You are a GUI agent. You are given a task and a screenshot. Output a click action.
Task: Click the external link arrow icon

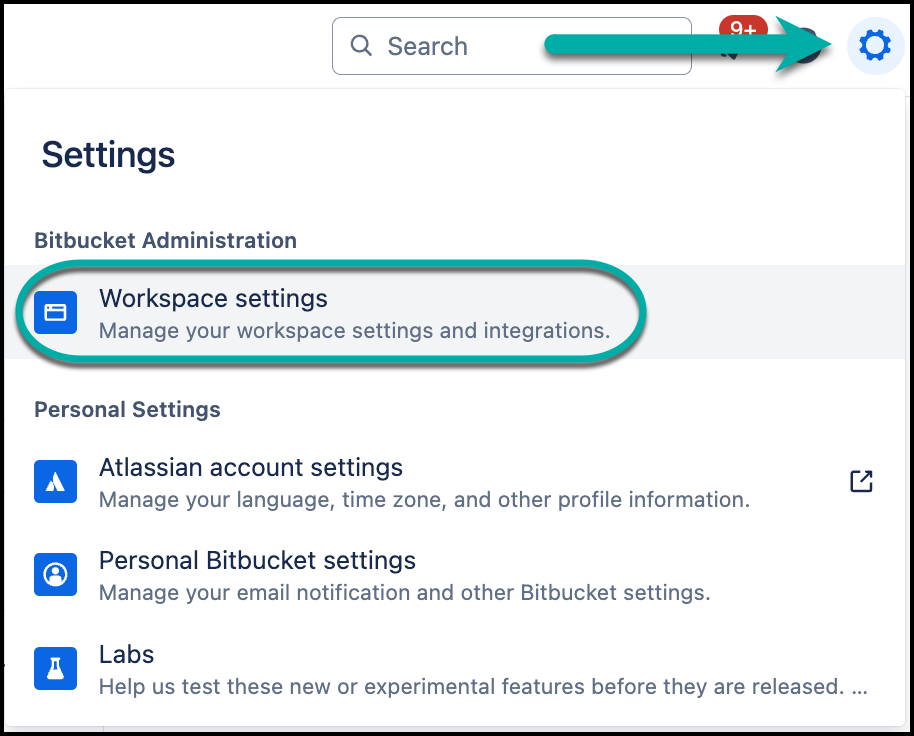(x=861, y=481)
